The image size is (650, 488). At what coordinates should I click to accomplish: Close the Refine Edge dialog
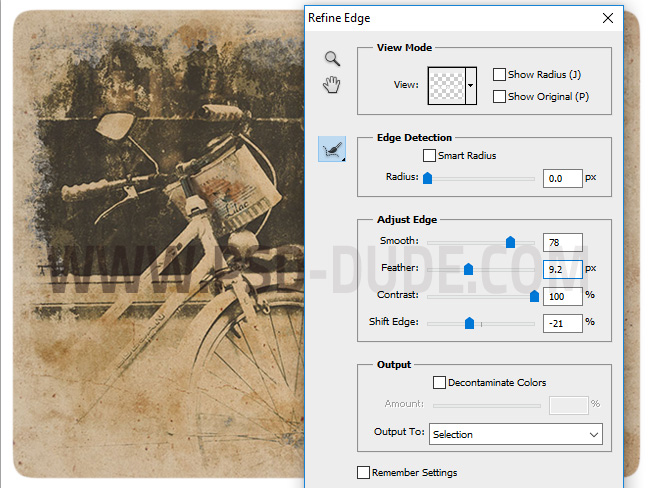point(608,17)
